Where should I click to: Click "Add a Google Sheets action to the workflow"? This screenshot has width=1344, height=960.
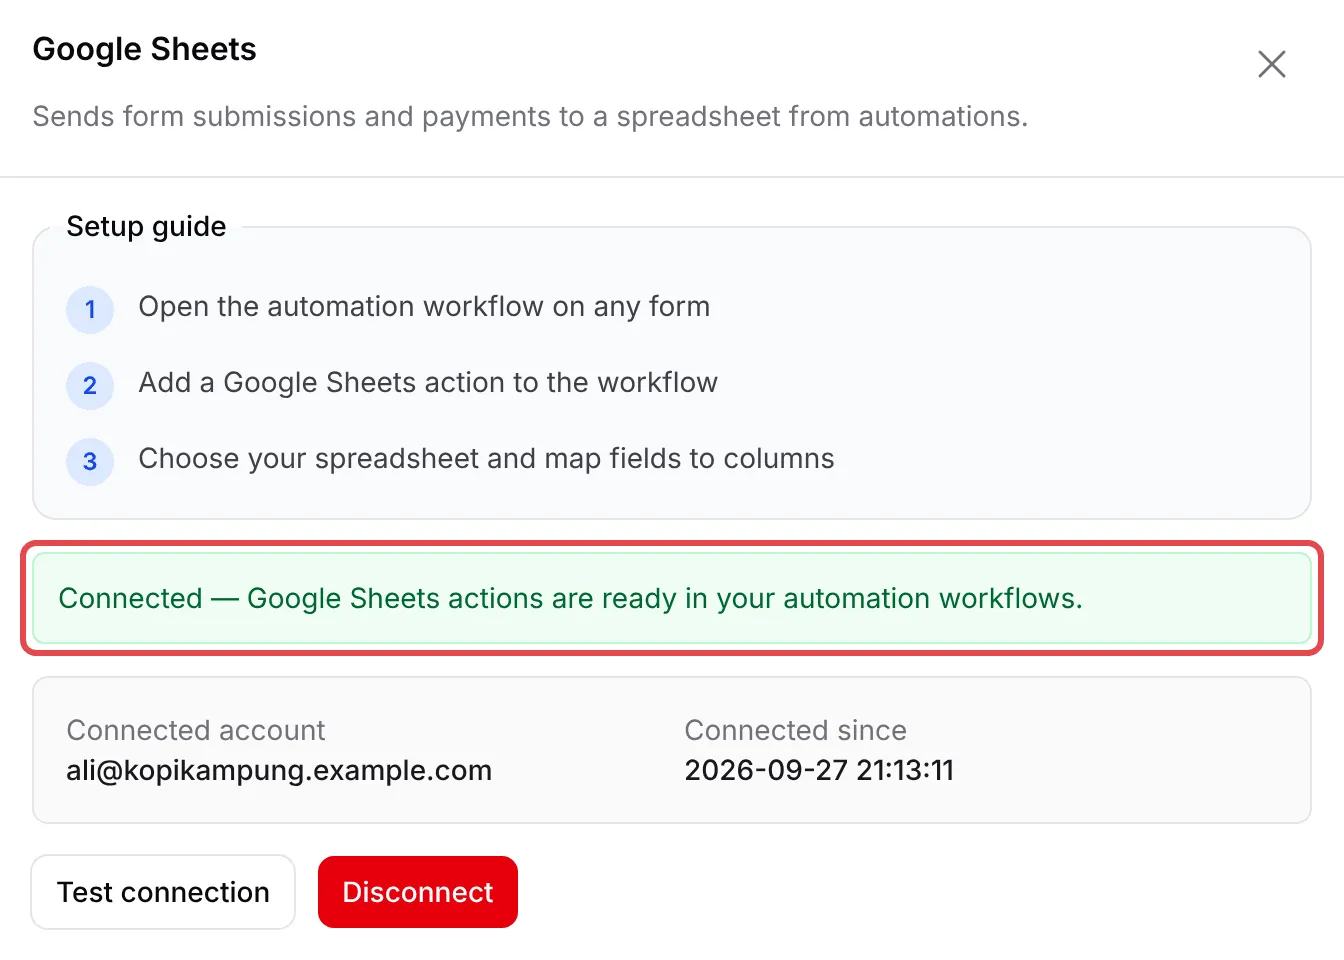click(x=428, y=382)
